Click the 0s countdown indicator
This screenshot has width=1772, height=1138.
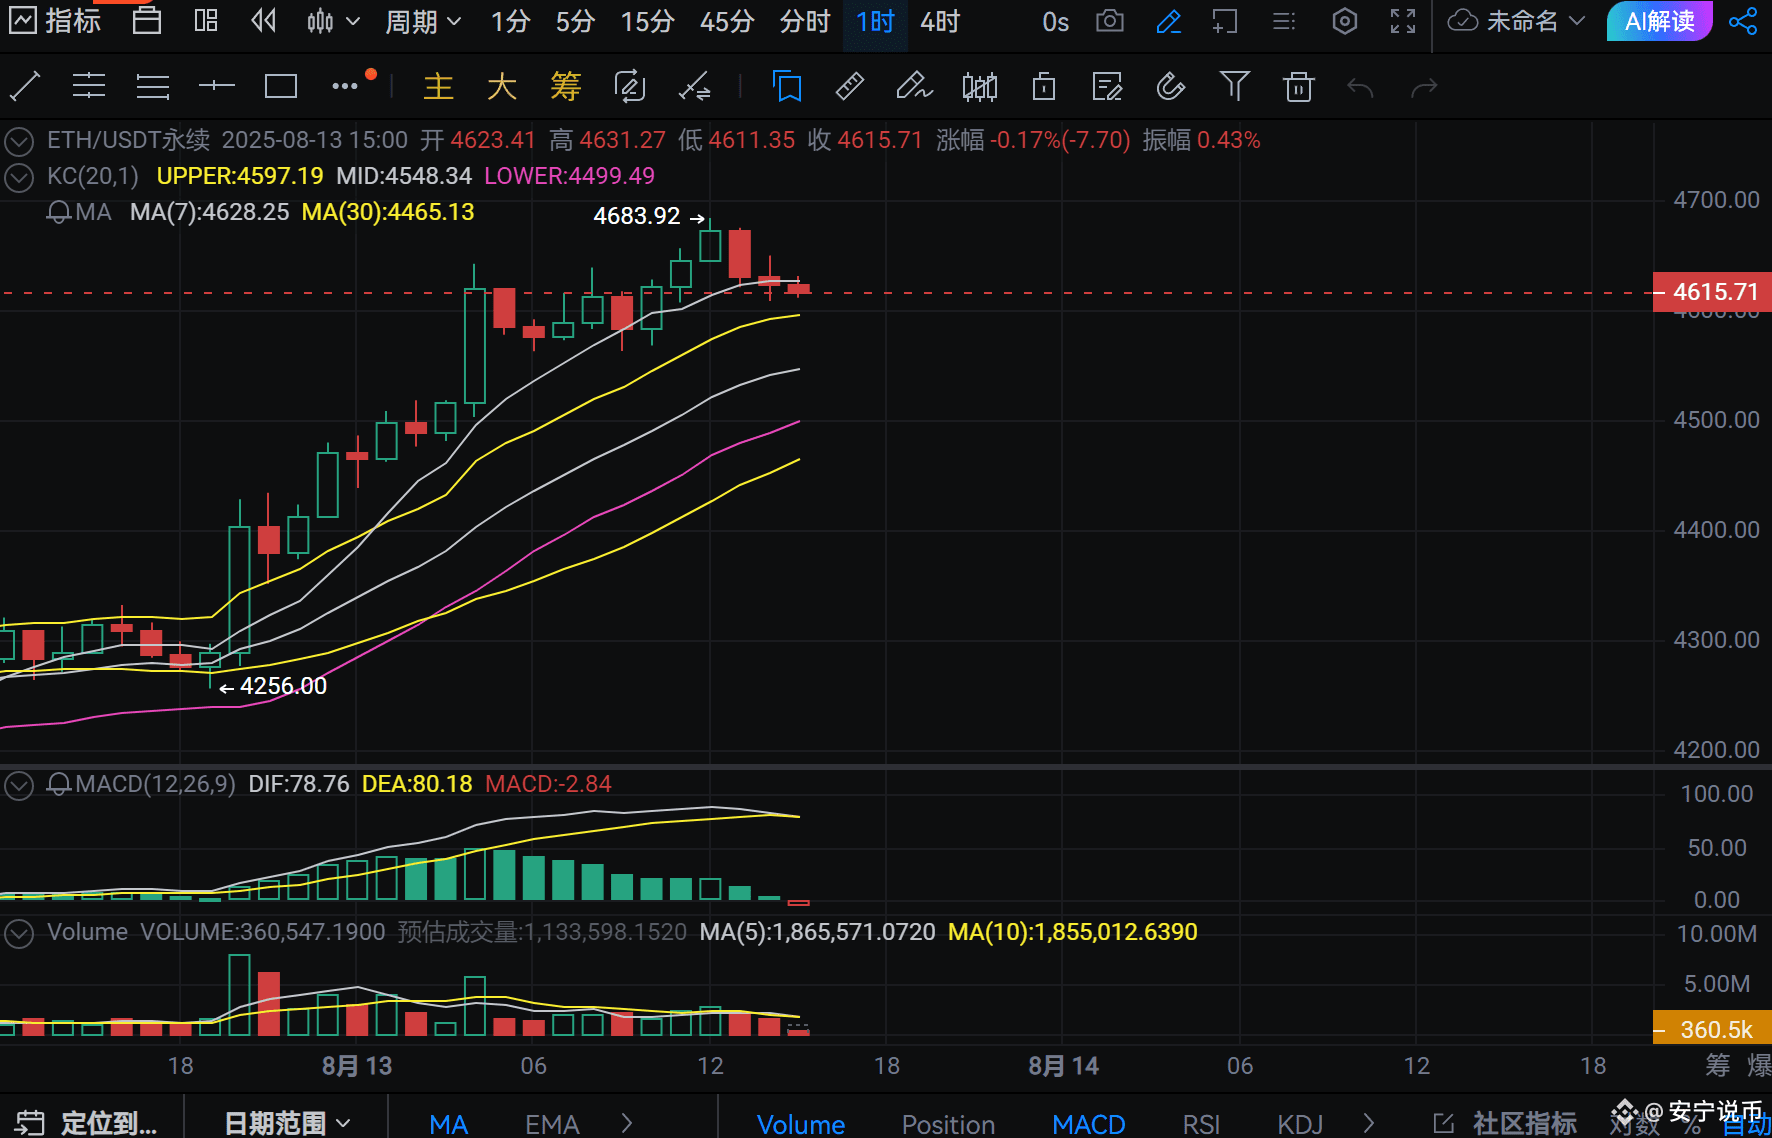click(x=1056, y=21)
